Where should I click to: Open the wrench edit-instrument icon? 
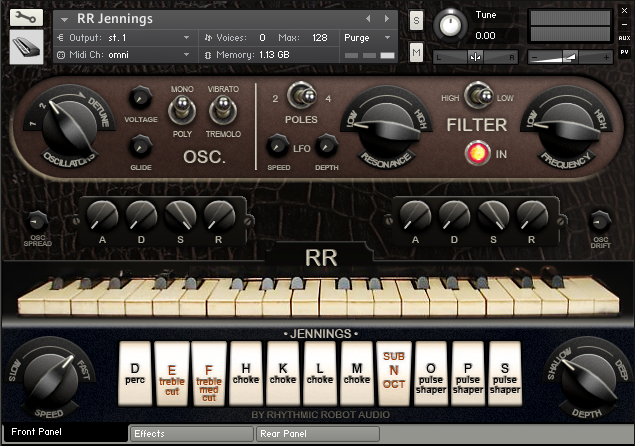click(x=26, y=18)
